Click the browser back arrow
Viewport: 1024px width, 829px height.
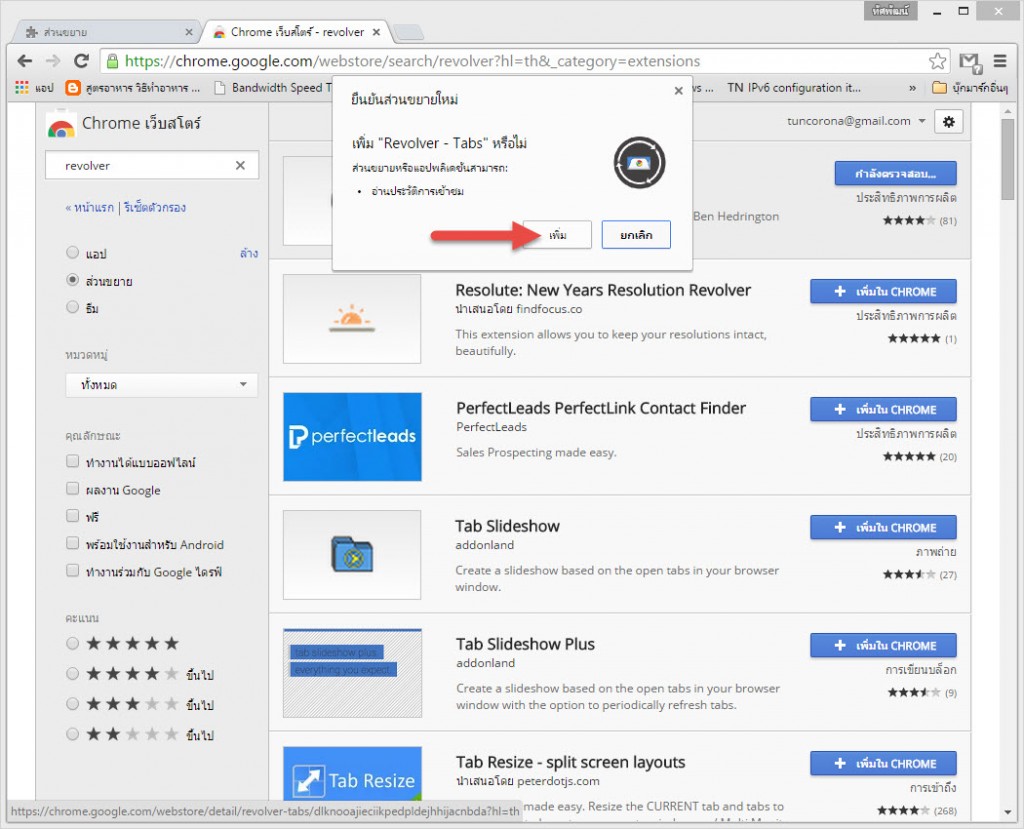25,61
